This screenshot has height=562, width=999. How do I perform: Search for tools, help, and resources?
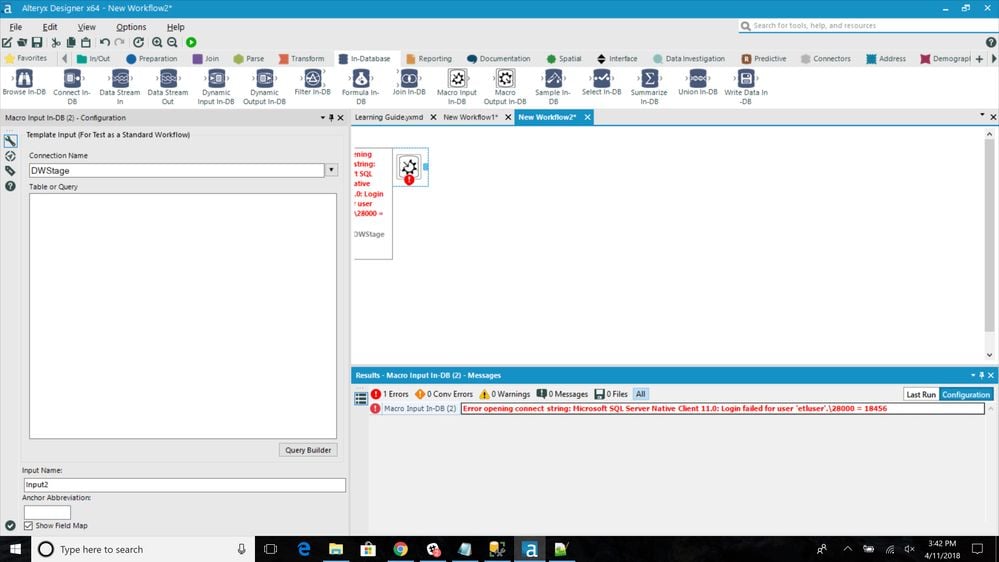pos(868,25)
